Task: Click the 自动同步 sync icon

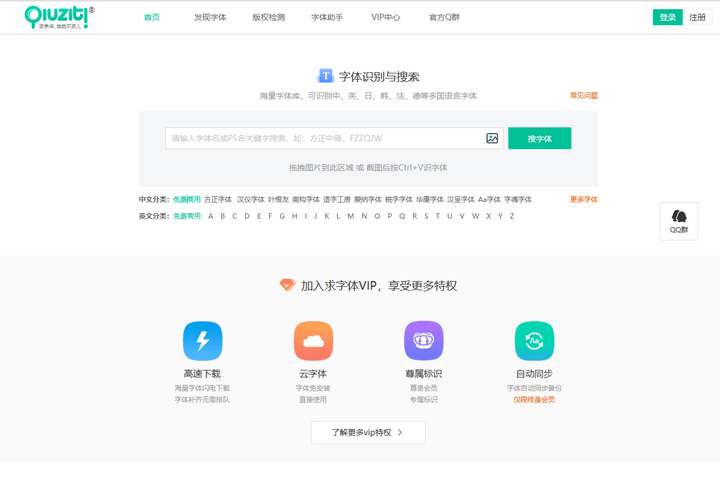Action: tap(534, 341)
